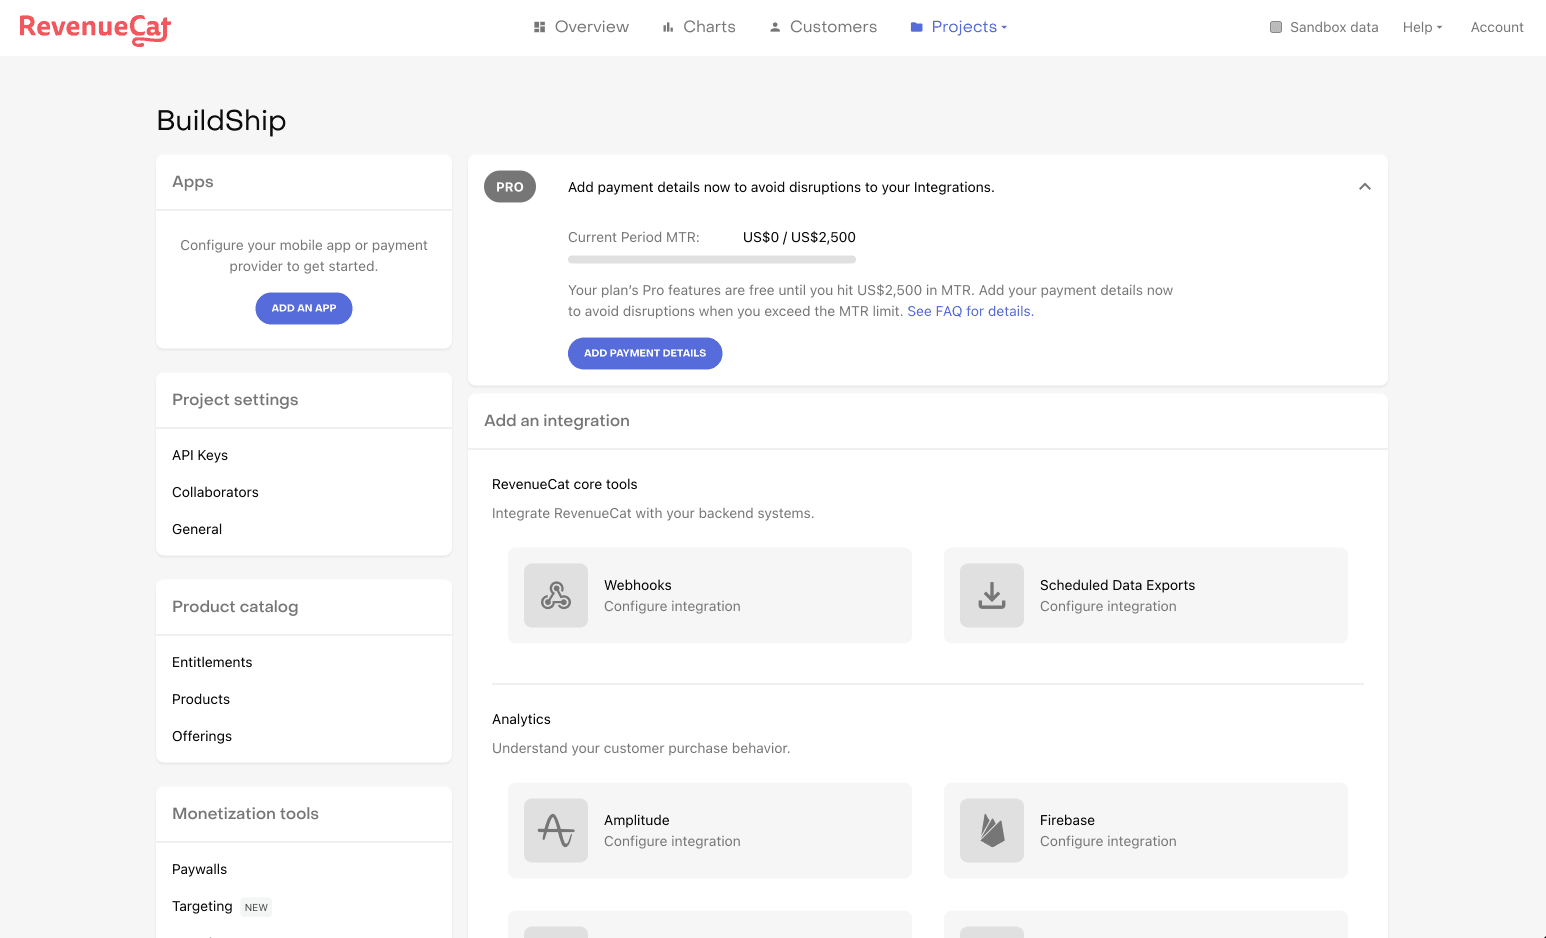Collapse the payment details notice

pyautogui.click(x=1364, y=186)
